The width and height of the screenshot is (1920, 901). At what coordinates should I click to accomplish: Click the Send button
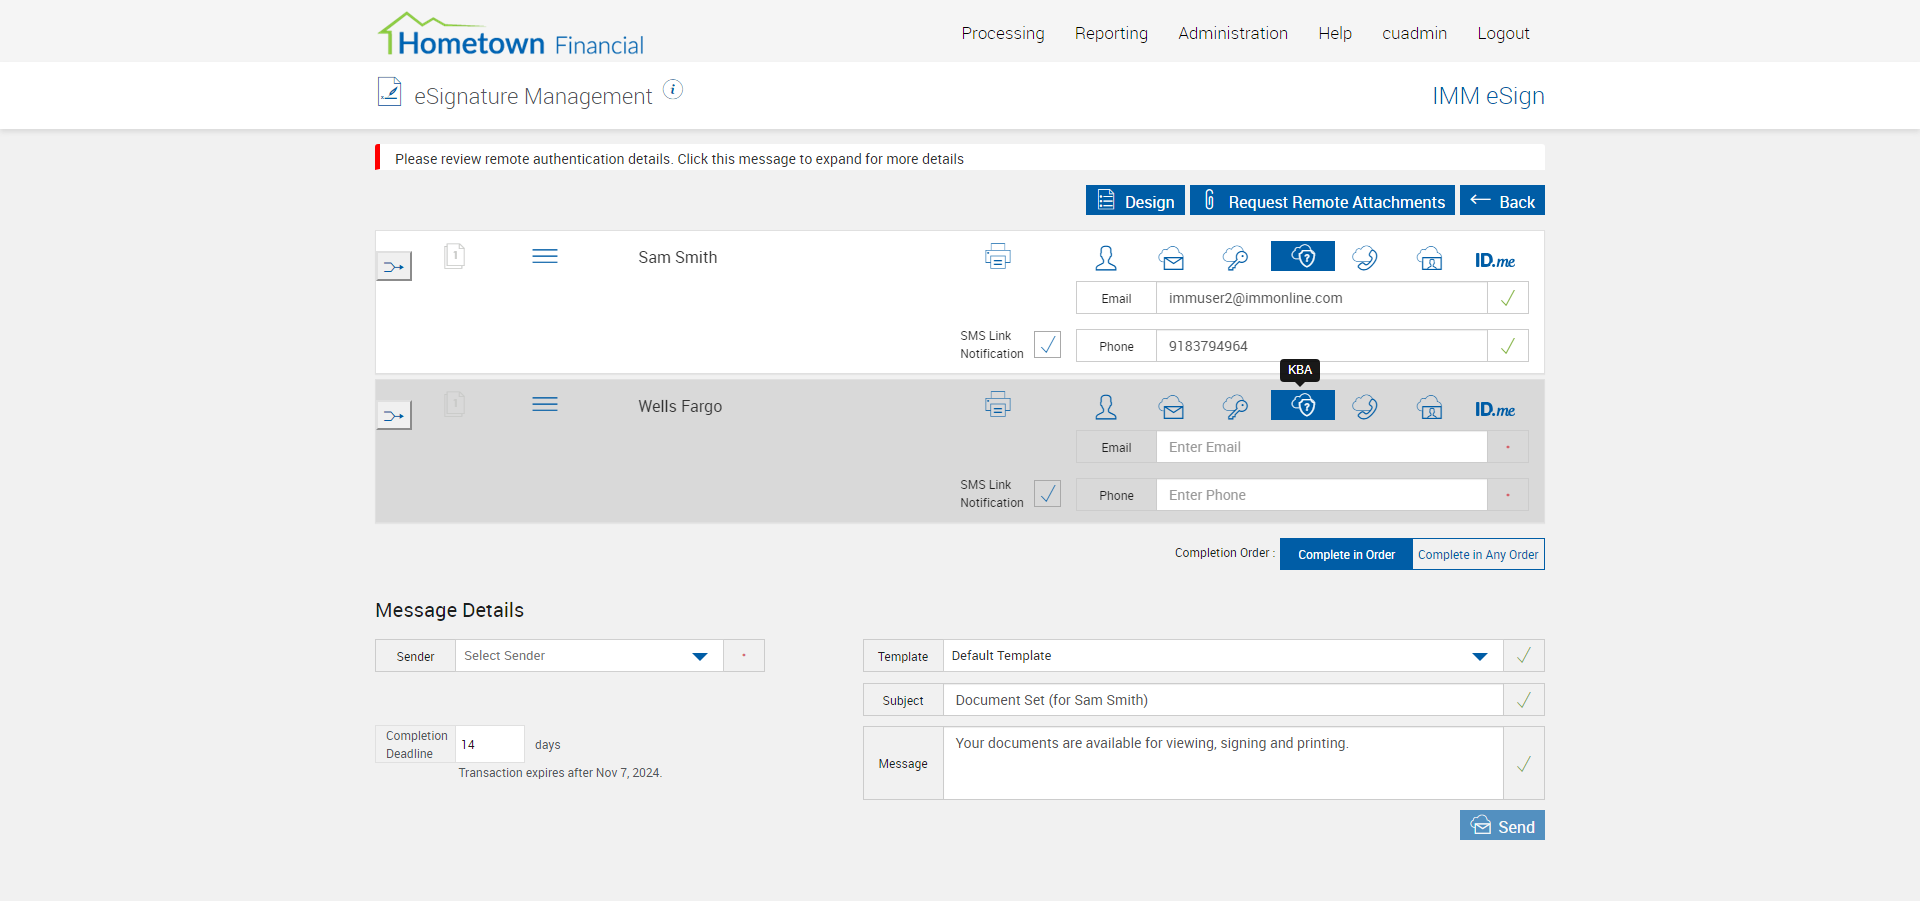point(1502,825)
